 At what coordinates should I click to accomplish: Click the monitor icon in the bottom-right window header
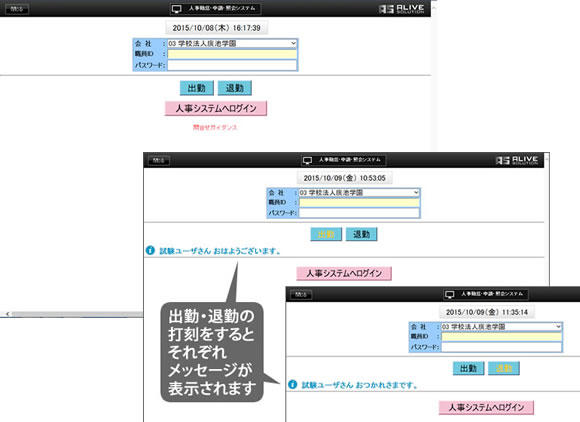click(450, 294)
